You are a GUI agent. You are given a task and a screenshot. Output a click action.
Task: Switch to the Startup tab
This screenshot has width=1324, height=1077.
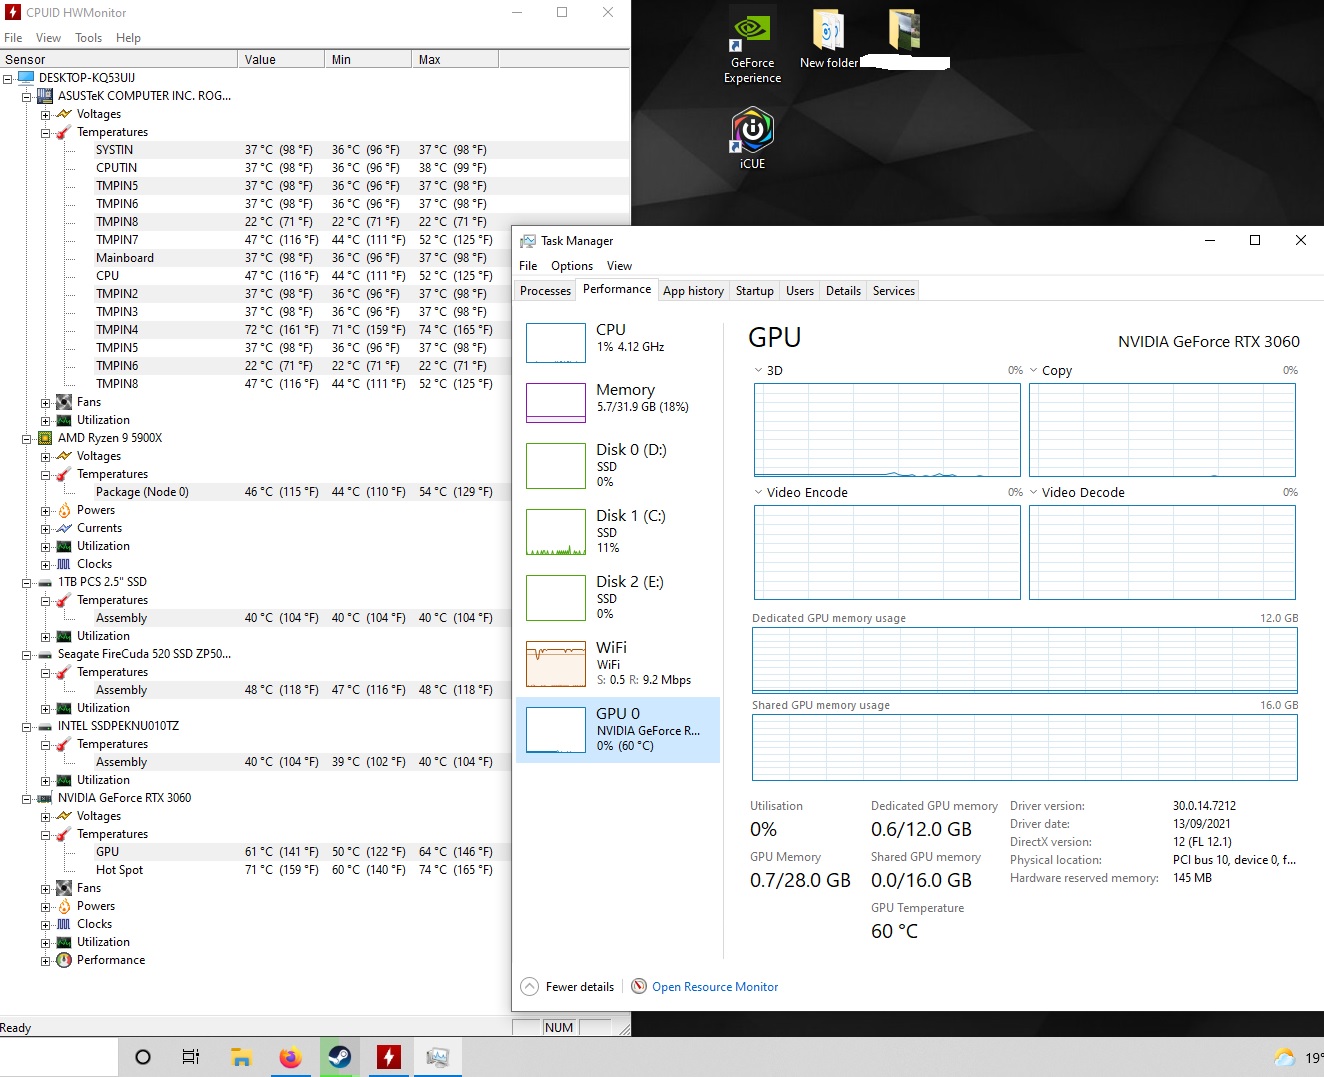(755, 291)
